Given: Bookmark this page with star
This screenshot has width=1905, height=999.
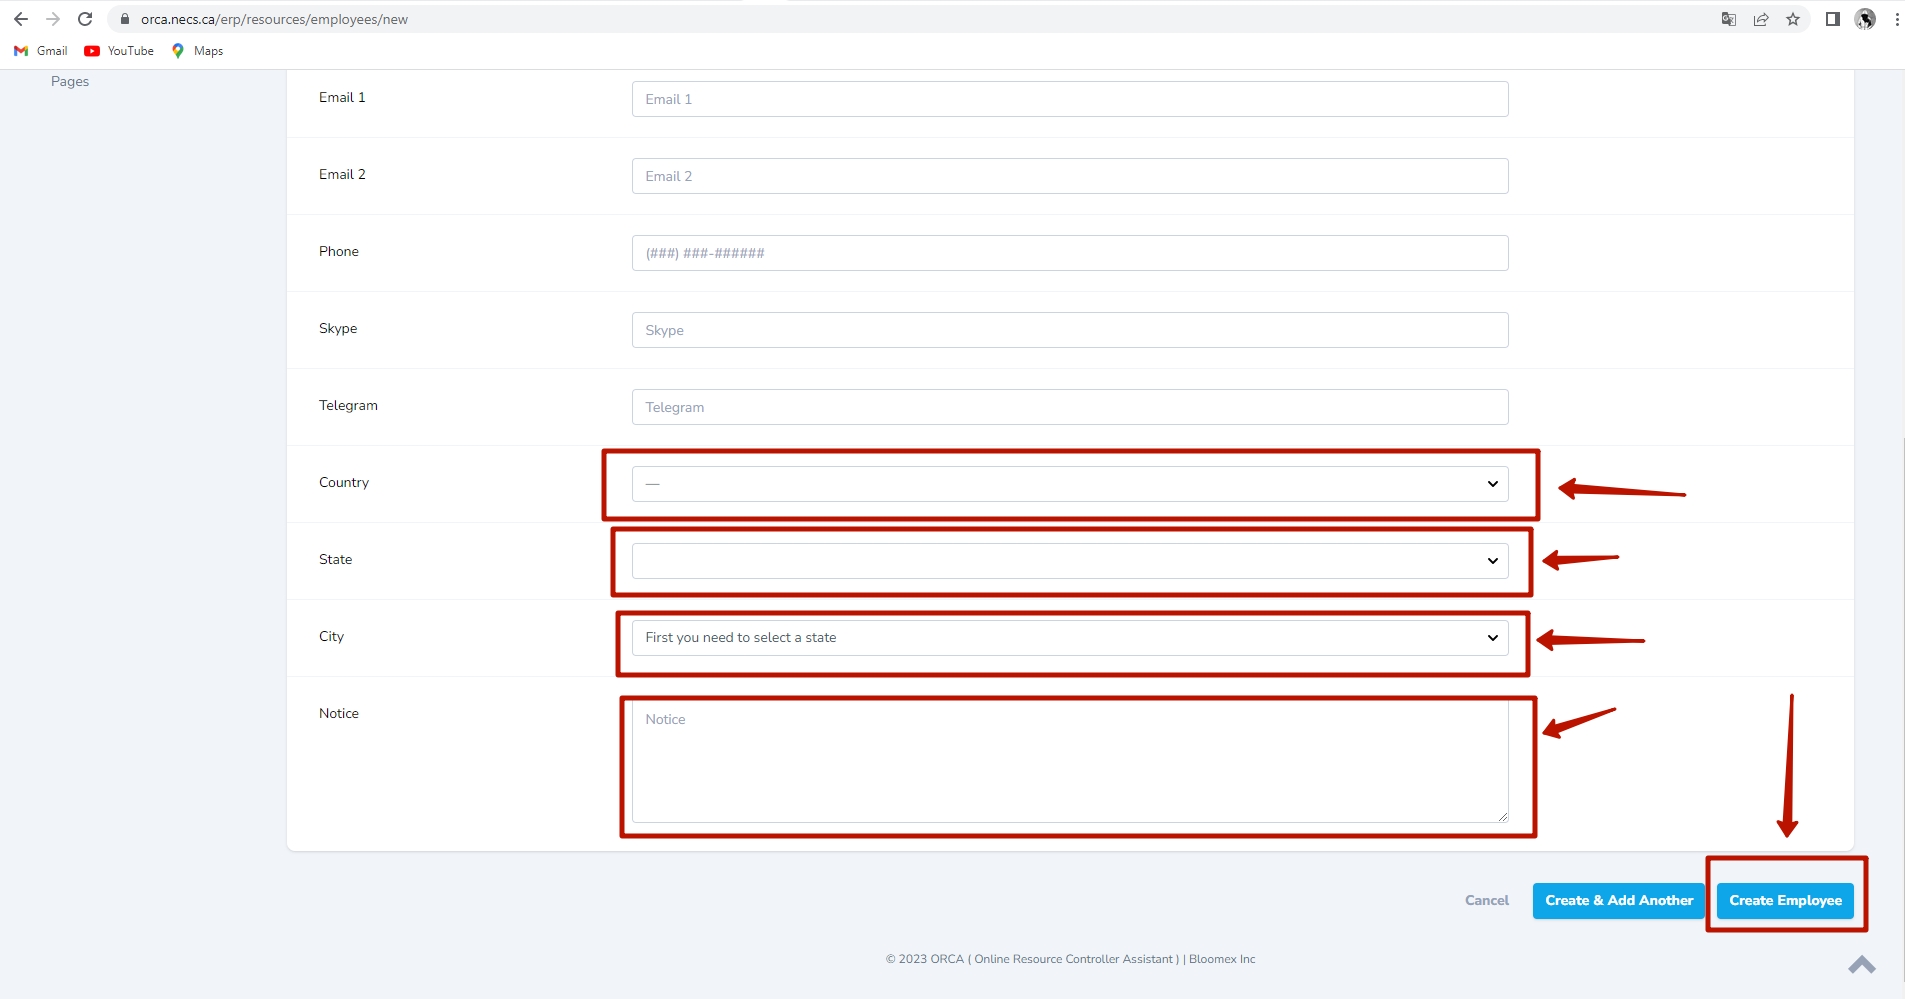Looking at the screenshot, I should (1793, 19).
